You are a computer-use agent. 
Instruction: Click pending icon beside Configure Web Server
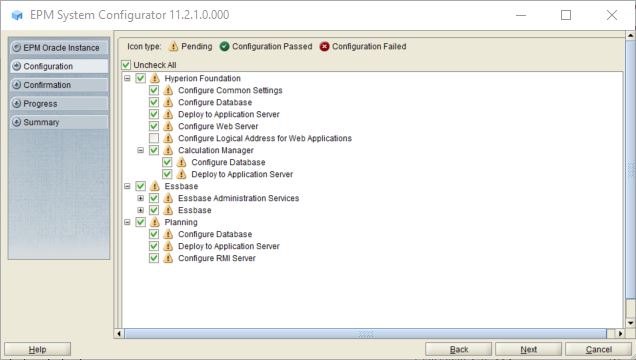(x=168, y=126)
